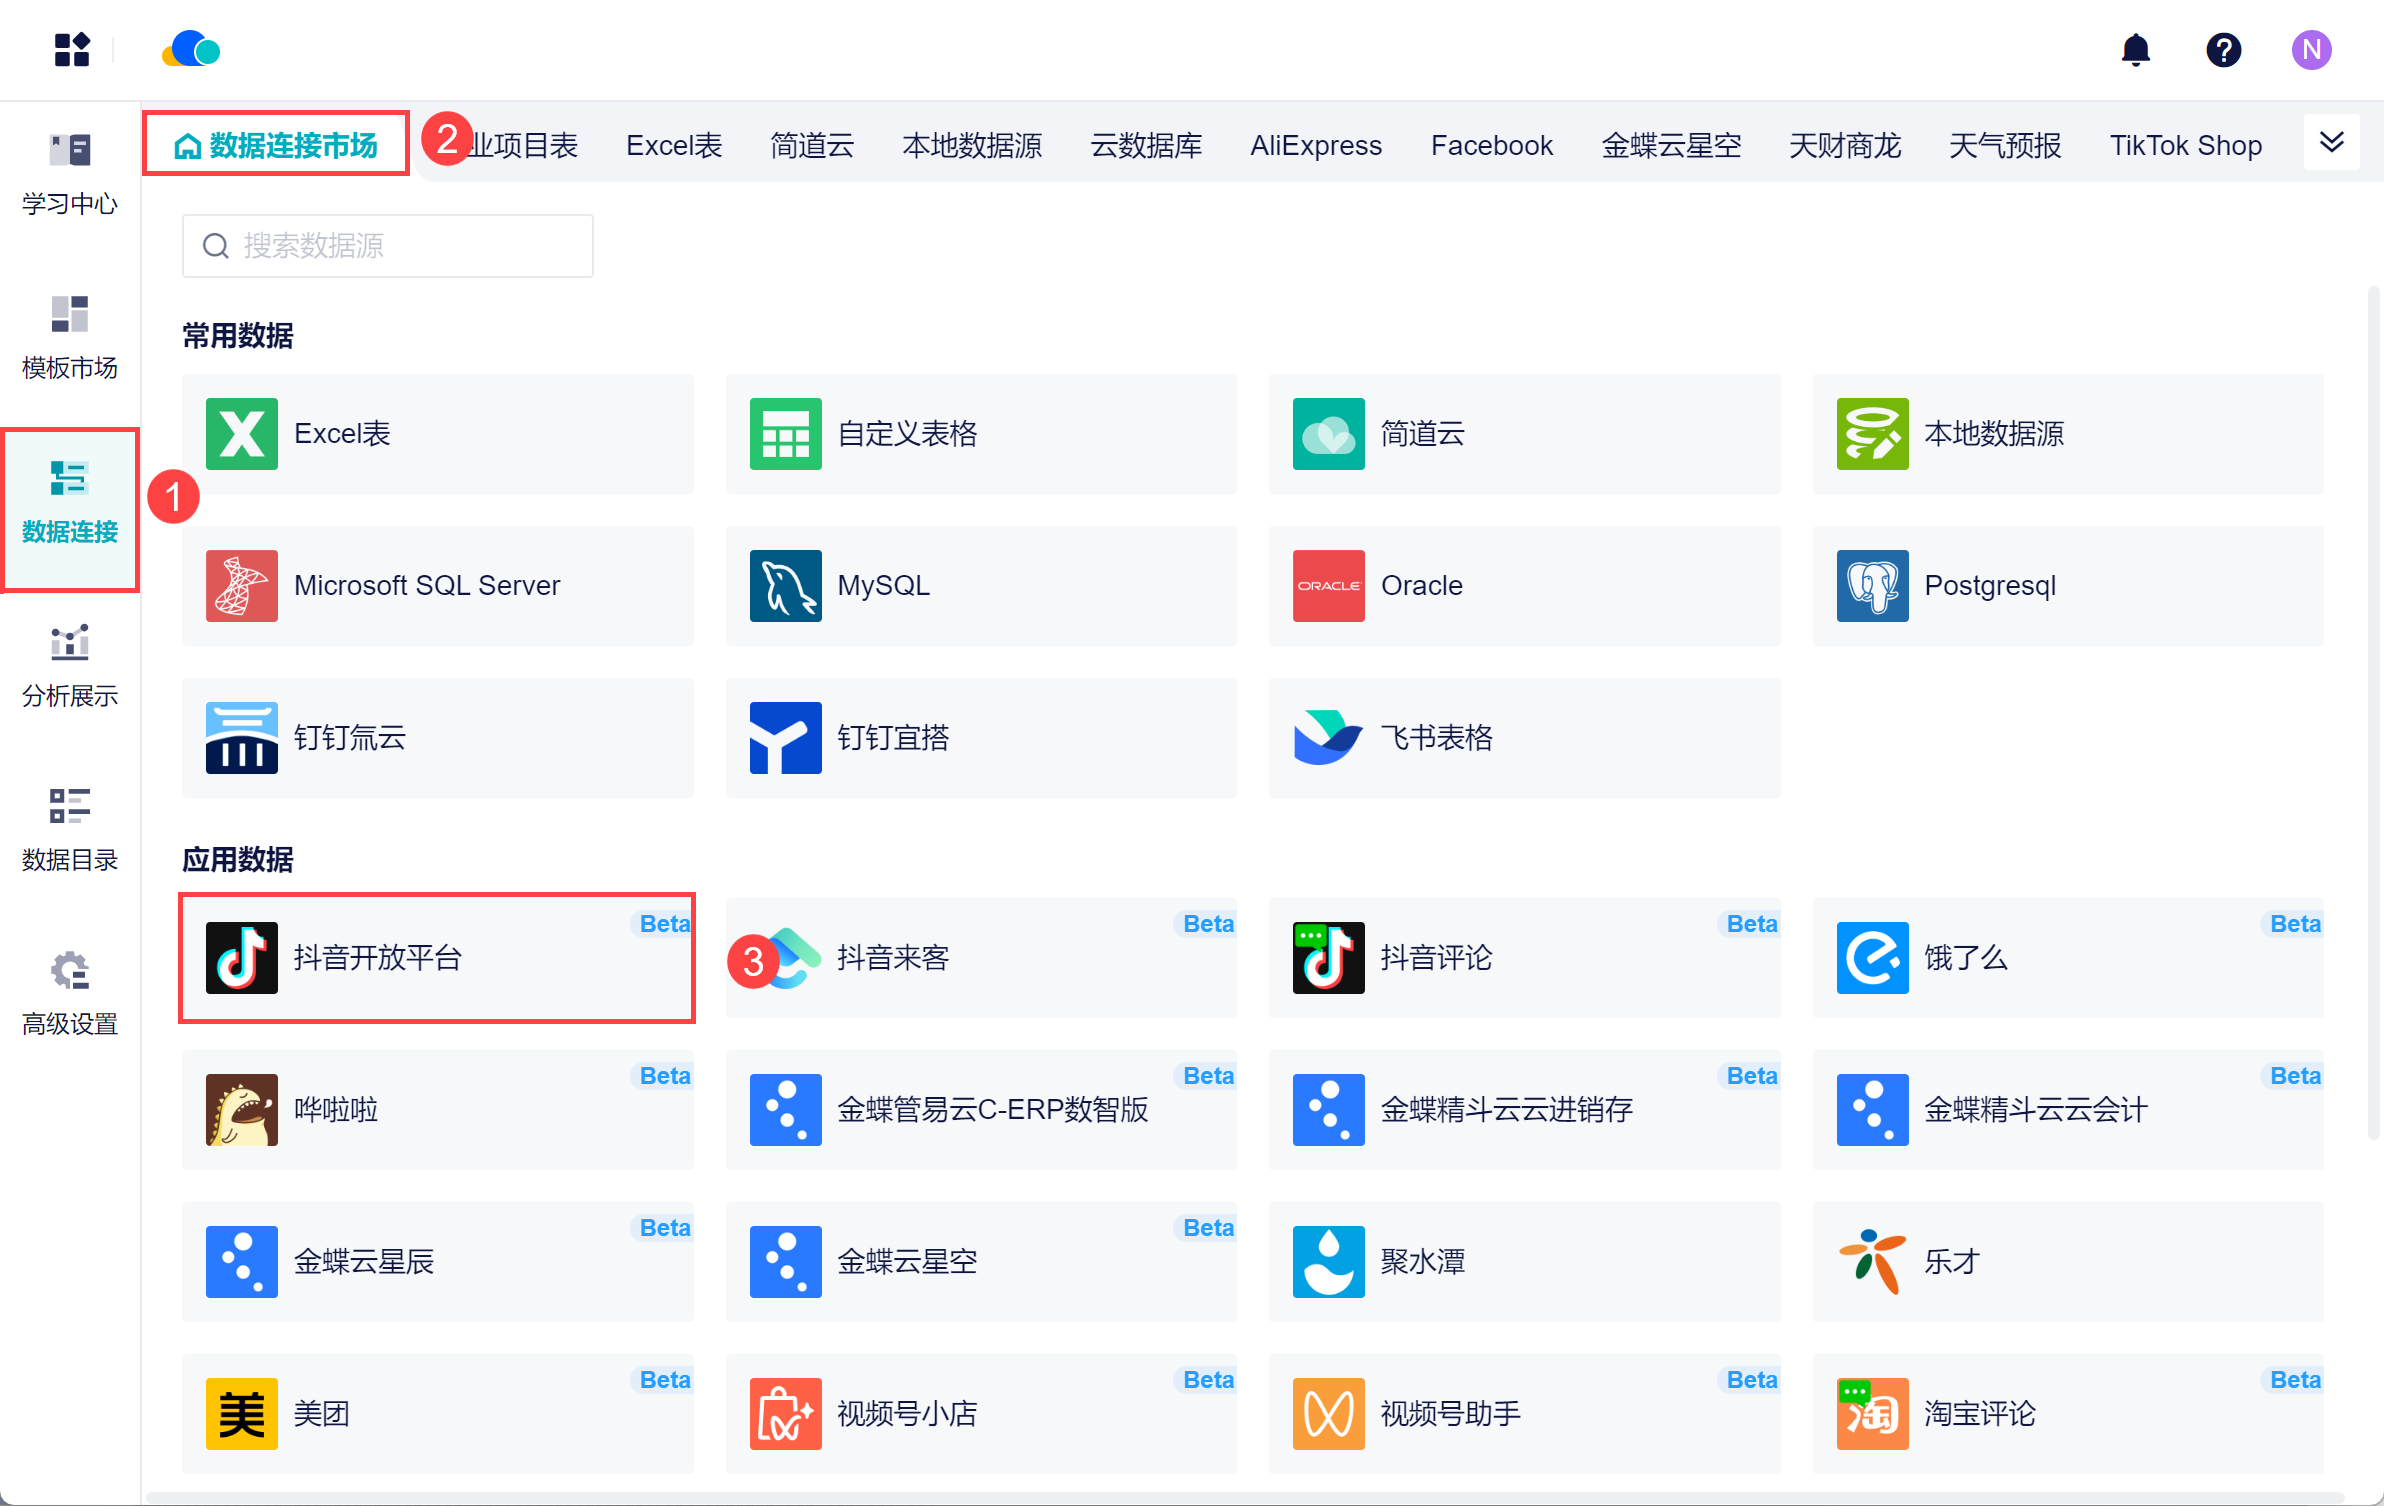This screenshot has width=2384, height=1506.
Task: Select the 数据连接市场 home tab
Action: coord(276,146)
